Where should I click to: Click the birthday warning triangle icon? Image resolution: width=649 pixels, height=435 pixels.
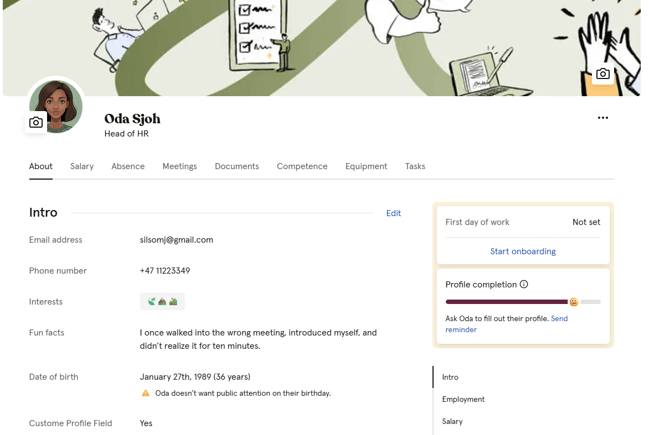tap(145, 394)
